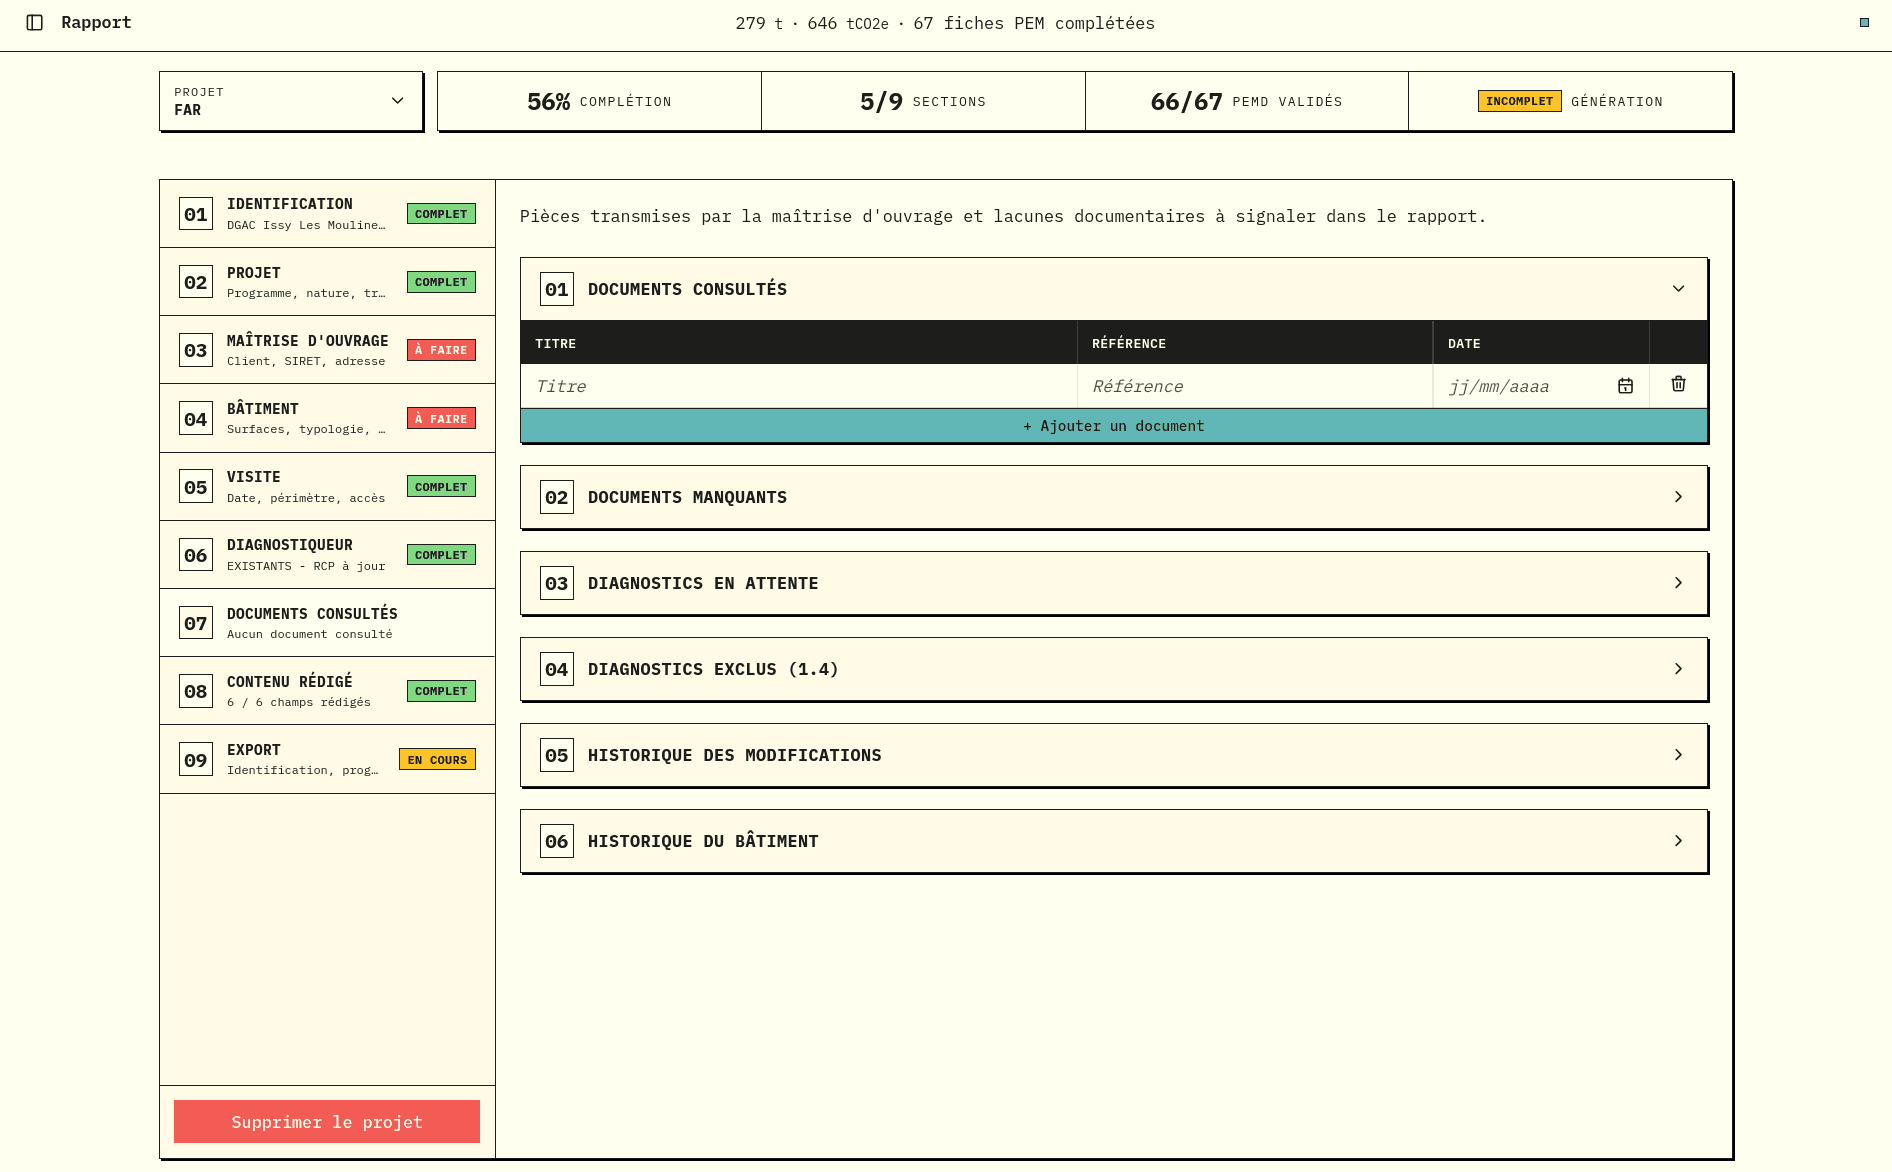Click the small teal square status icon
This screenshot has height=1172, width=1892.
click(x=1864, y=23)
